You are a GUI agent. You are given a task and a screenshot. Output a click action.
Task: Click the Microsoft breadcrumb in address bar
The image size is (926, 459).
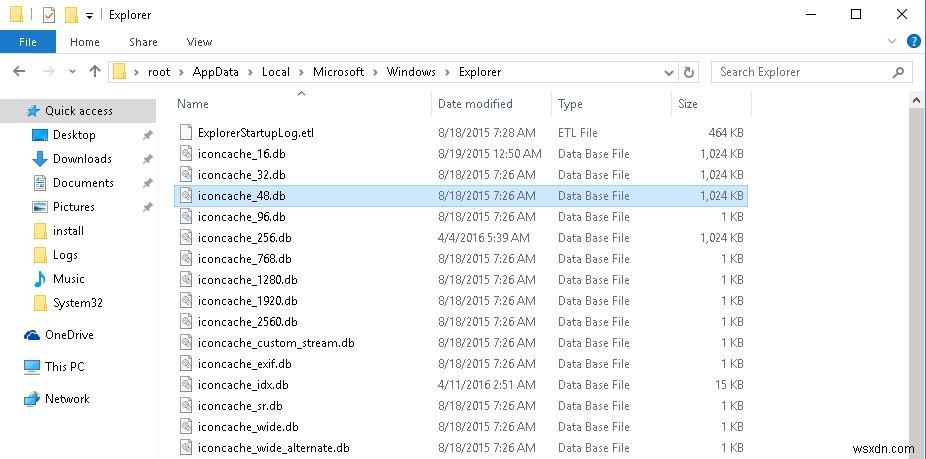338,72
